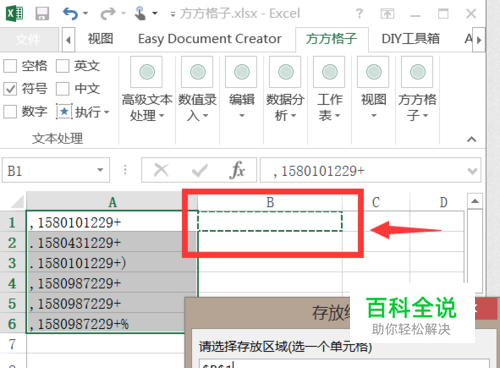Open ribbon display options
This screenshot has height=368, width=500.
click(387, 14)
